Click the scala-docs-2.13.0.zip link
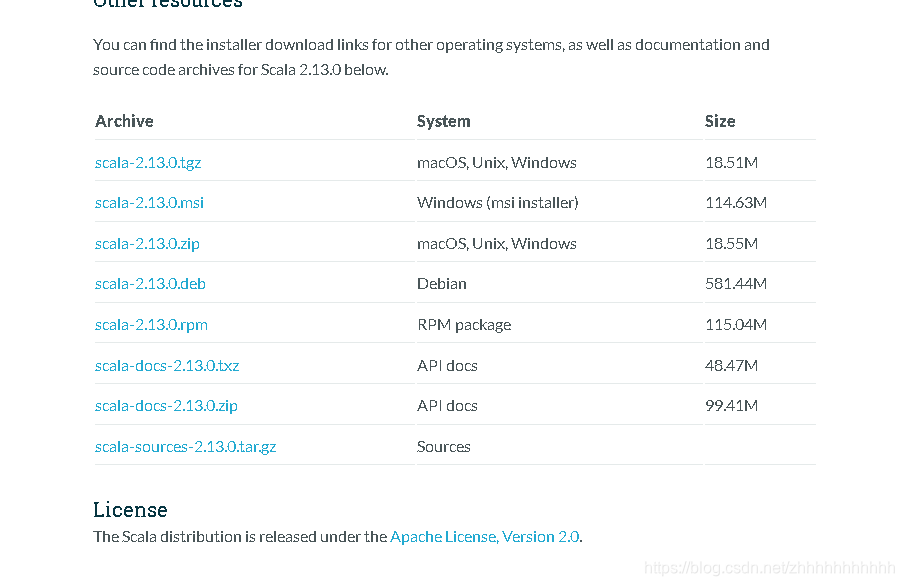This screenshot has height=586, width=904. point(166,406)
